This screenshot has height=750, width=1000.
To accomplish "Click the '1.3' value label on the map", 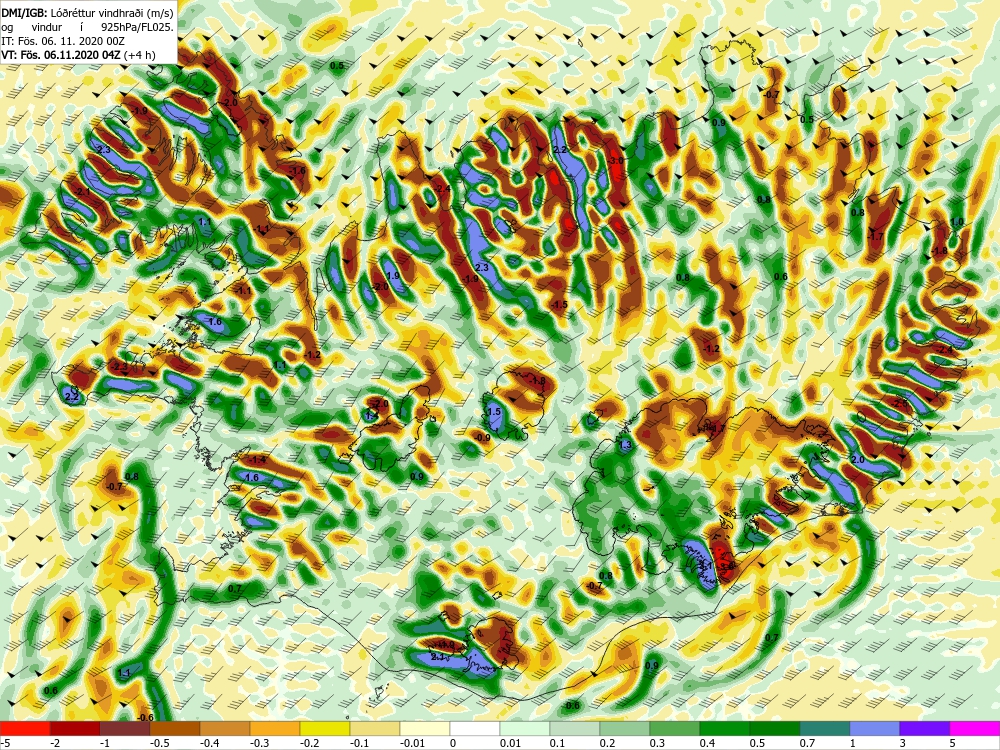I will click(x=625, y=445).
